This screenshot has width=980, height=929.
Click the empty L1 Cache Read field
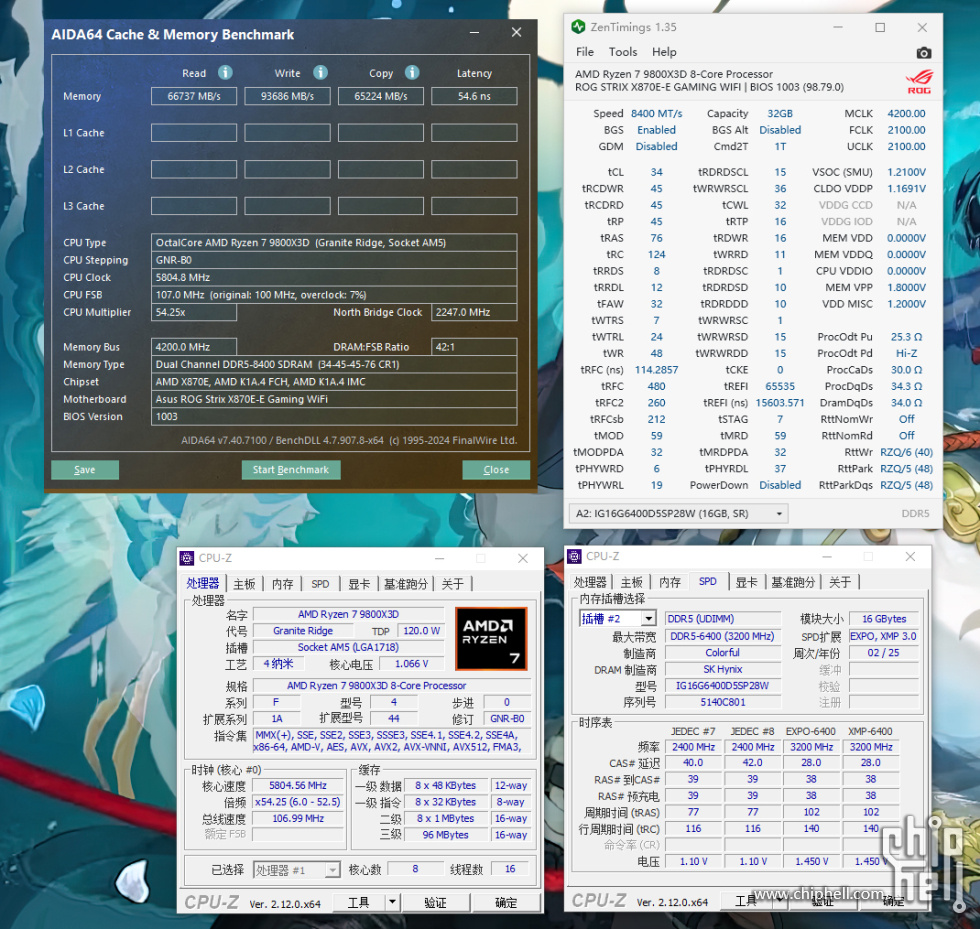pos(194,133)
